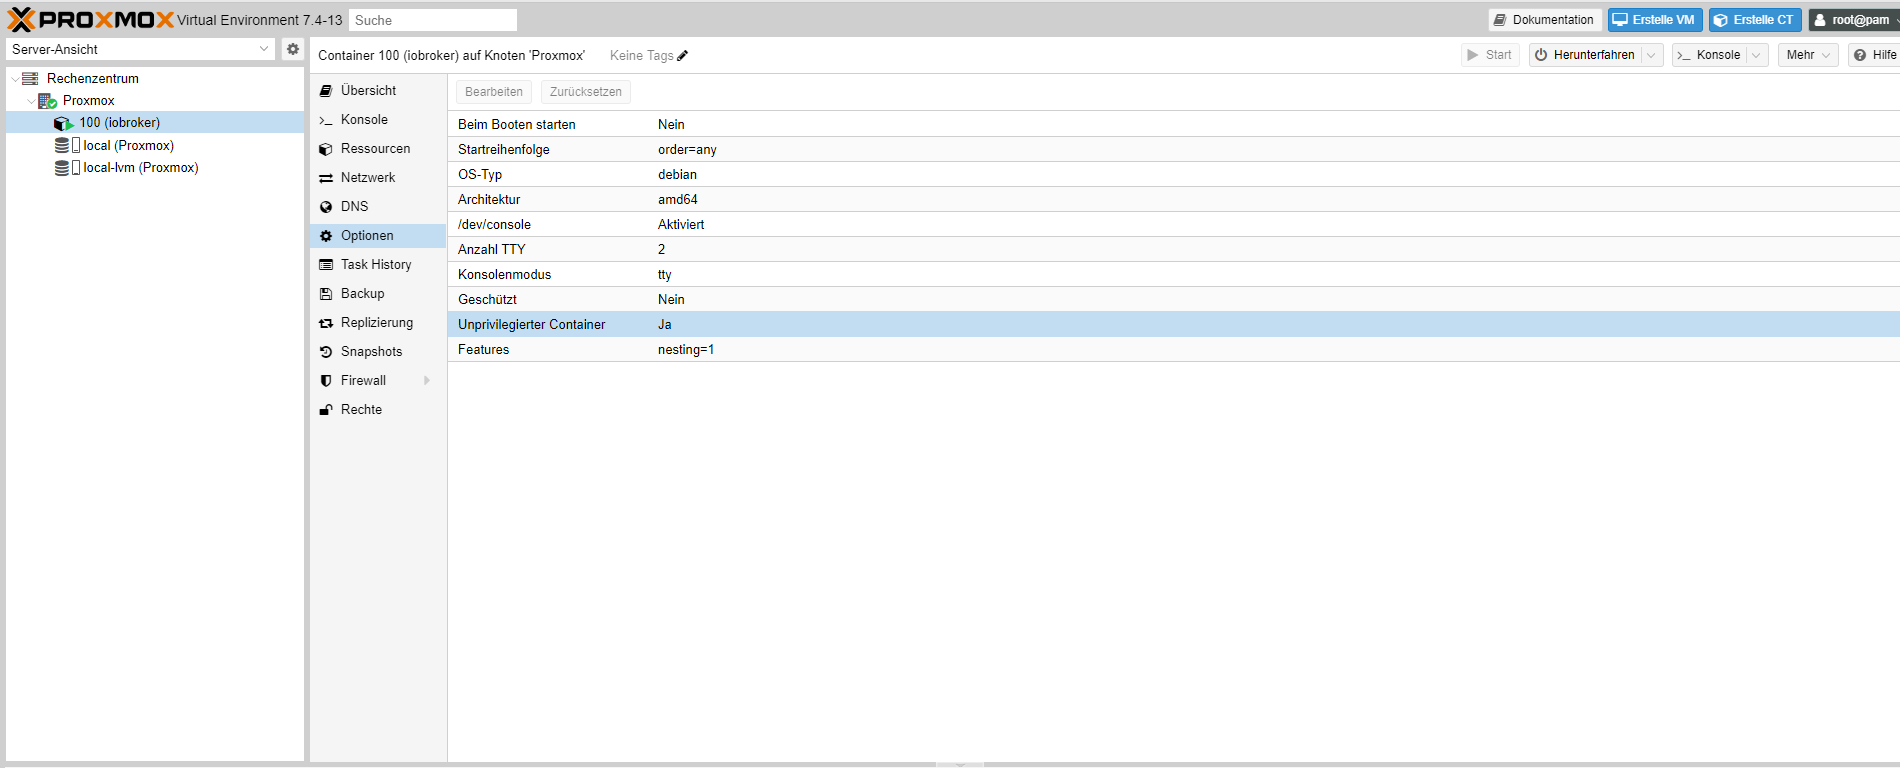Expand the Firewall submenu arrow
The height and width of the screenshot is (768, 1900).
(427, 381)
